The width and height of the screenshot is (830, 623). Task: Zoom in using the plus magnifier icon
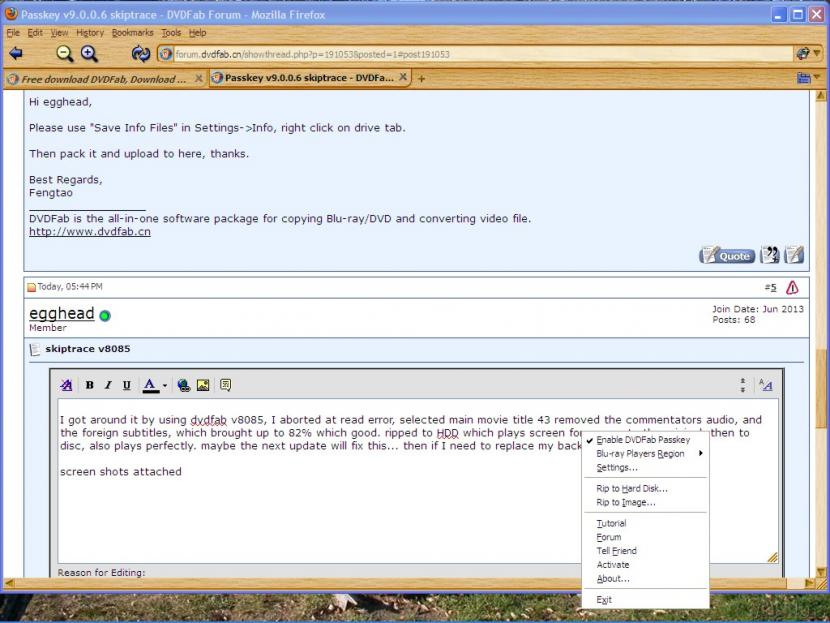(89, 53)
